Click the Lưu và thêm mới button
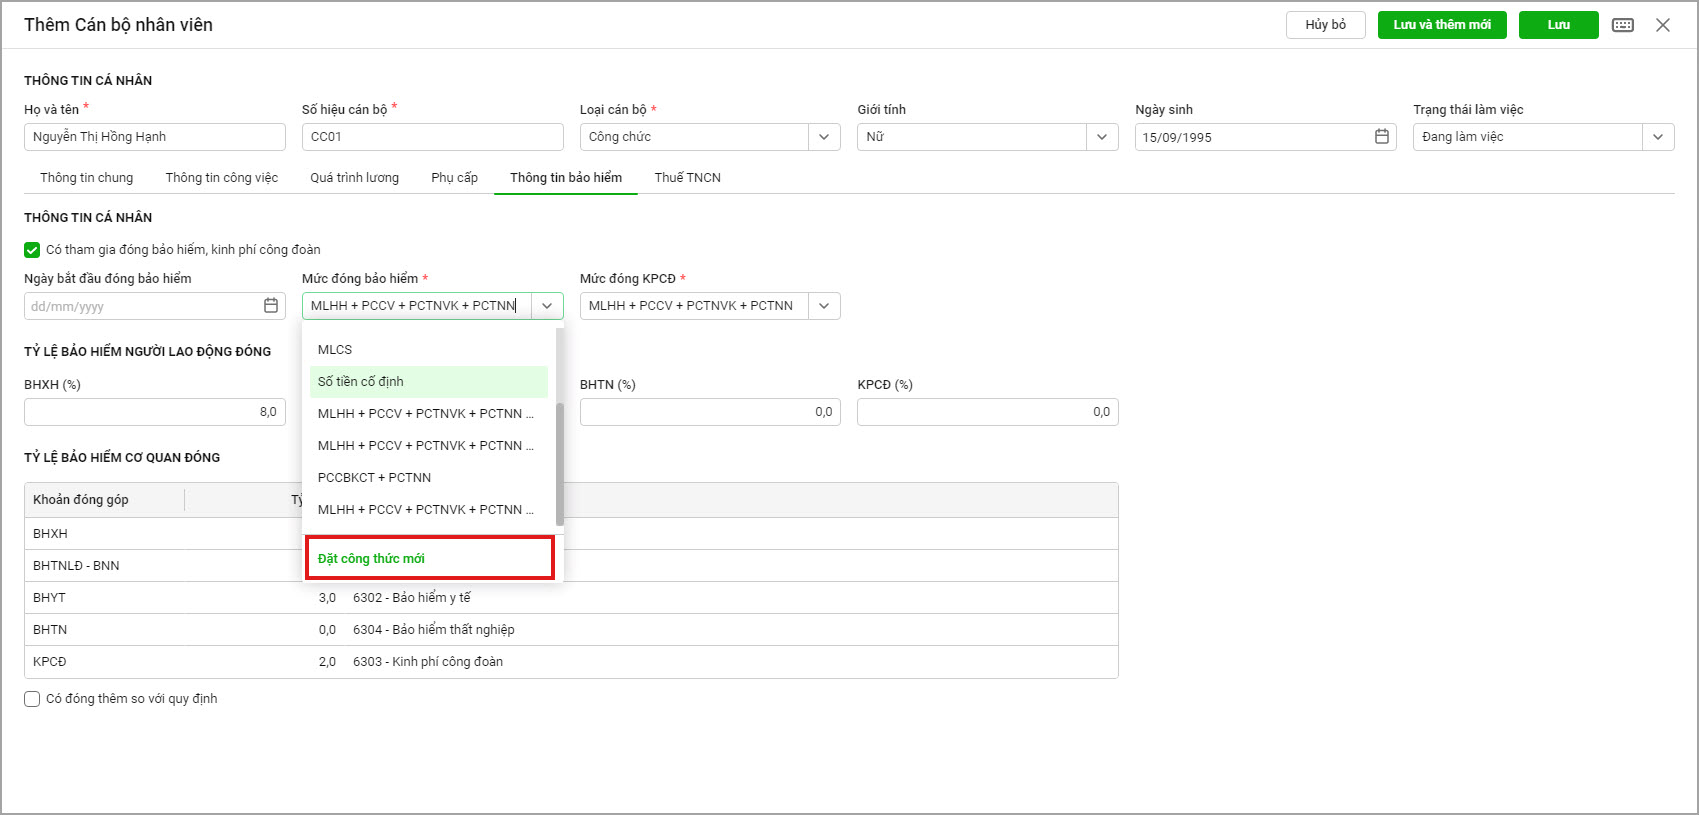The image size is (1699, 815). tap(1441, 25)
